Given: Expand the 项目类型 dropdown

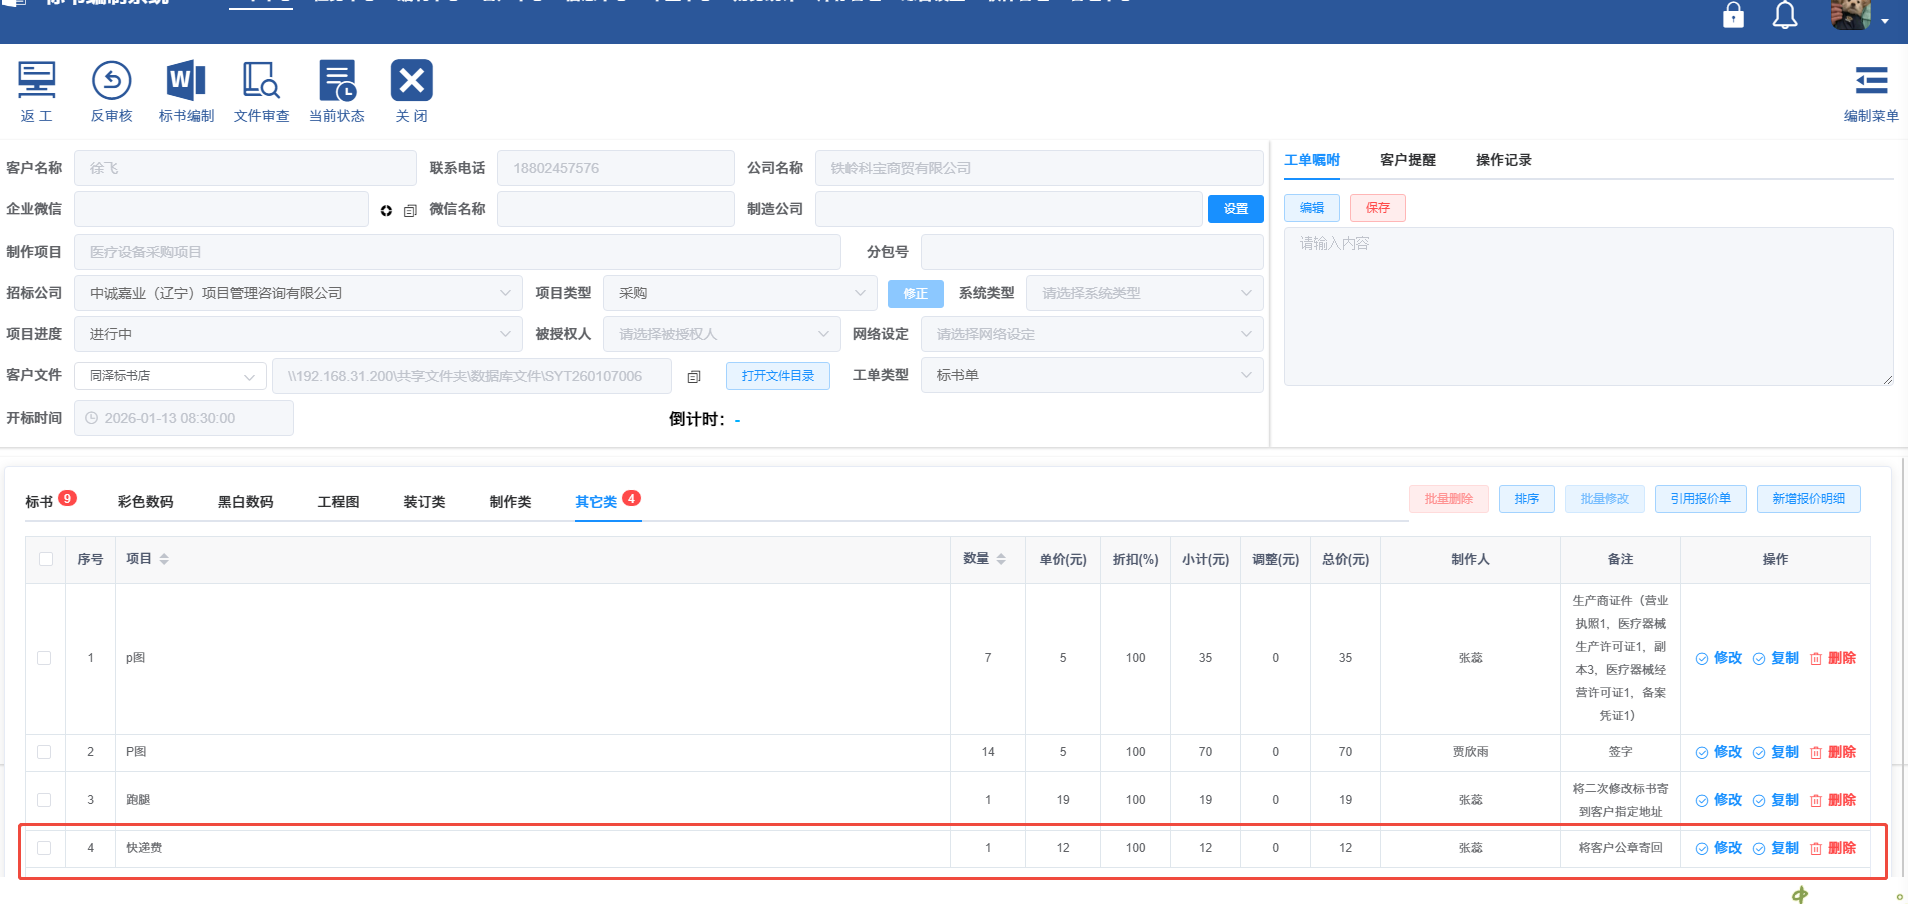Looking at the screenshot, I should 740,293.
